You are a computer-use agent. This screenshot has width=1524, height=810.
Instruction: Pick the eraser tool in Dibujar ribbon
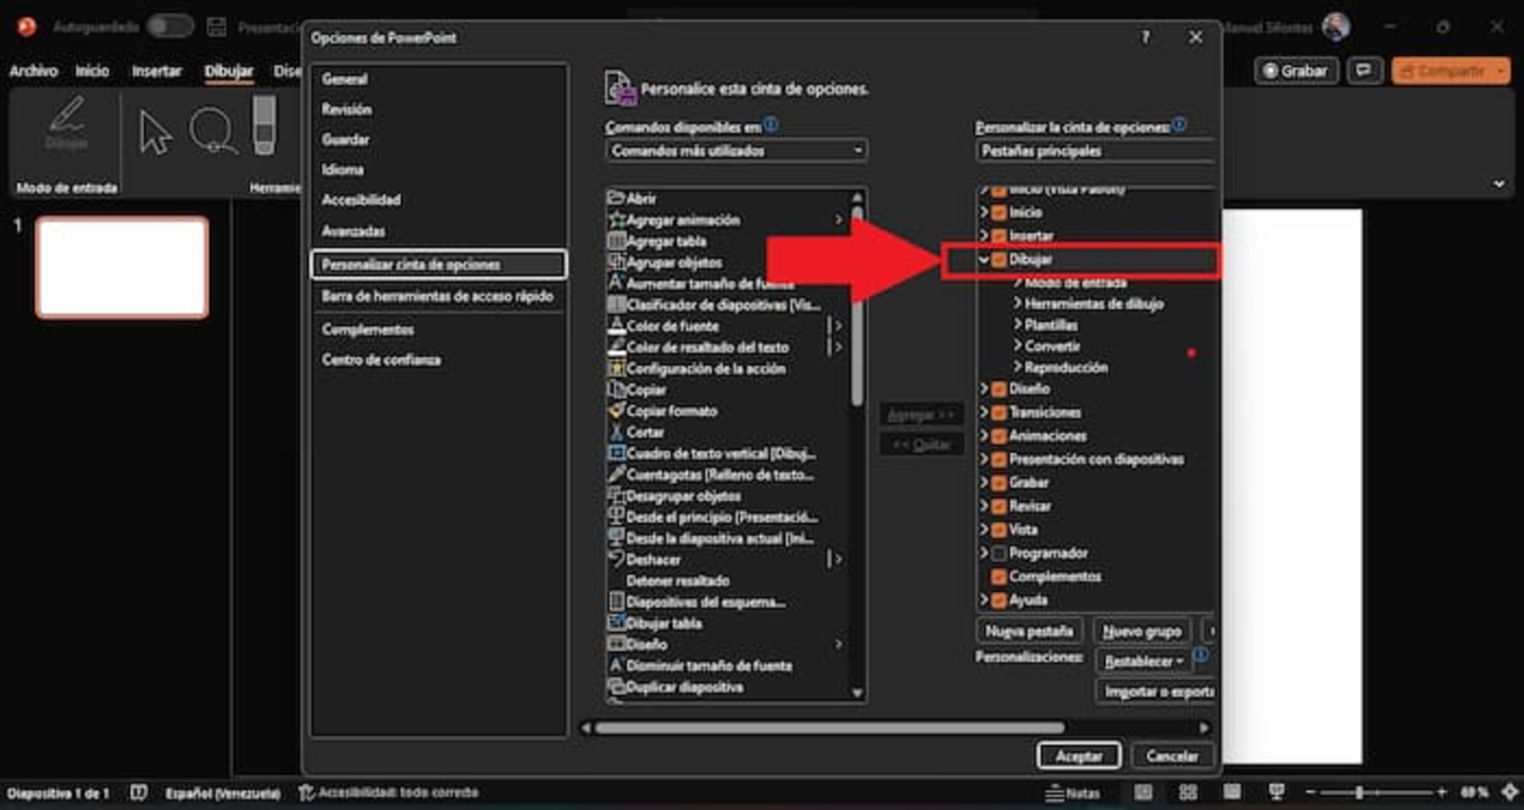(263, 126)
